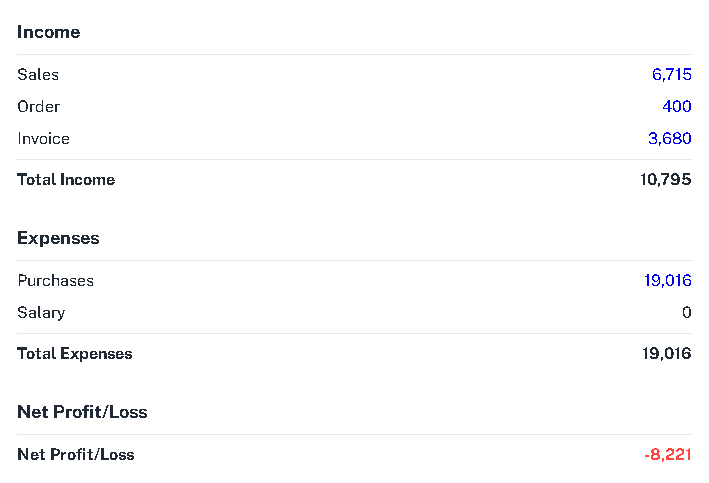The width and height of the screenshot is (709, 483).
Task: Click the Salary row label
Action: [x=41, y=313]
